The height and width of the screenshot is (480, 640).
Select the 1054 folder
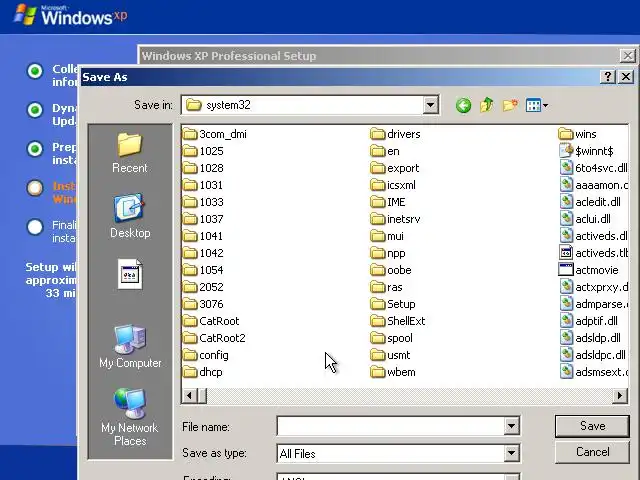pyautogui.click(x=203, y=270)
